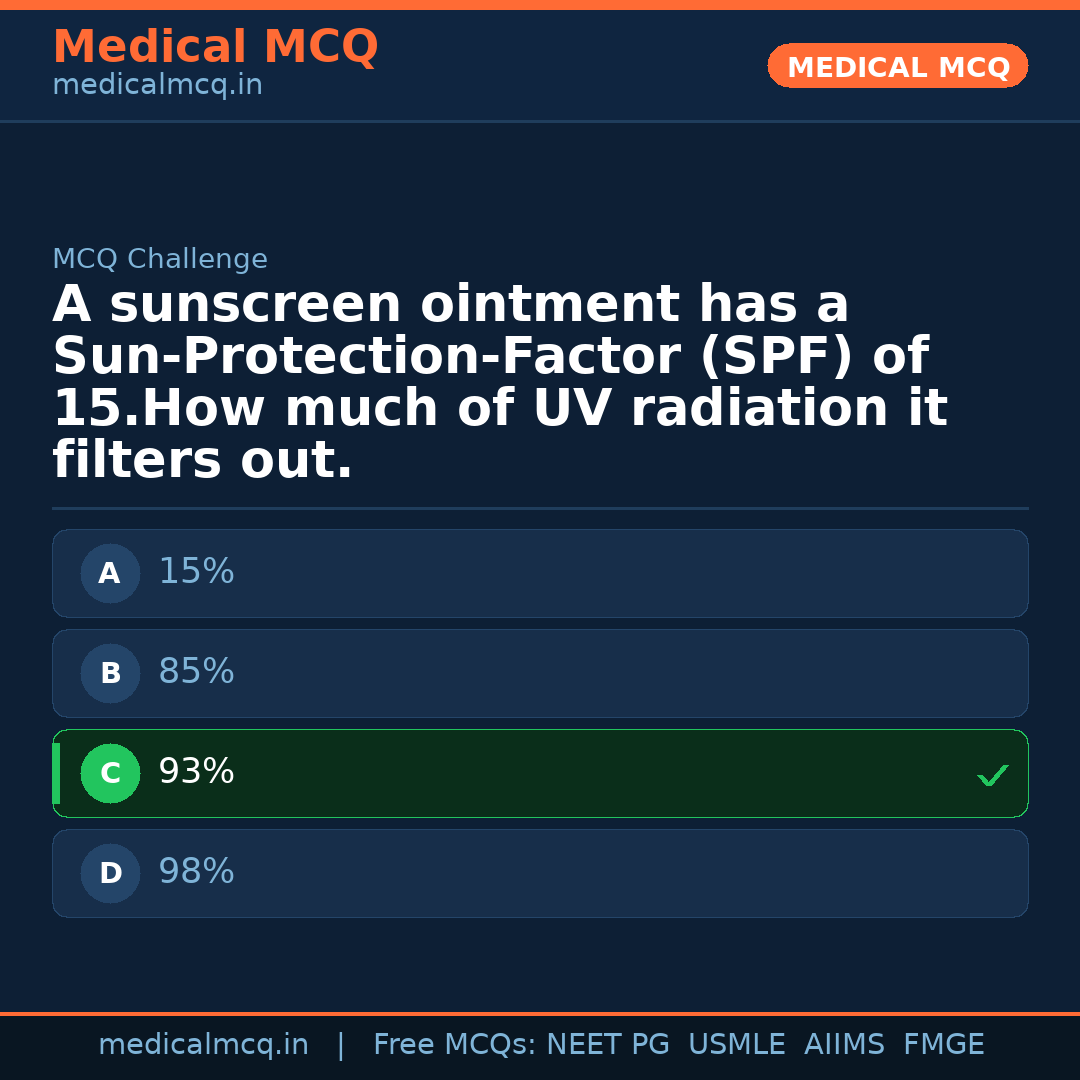Click the letter D circle badge

click(110, 874)
